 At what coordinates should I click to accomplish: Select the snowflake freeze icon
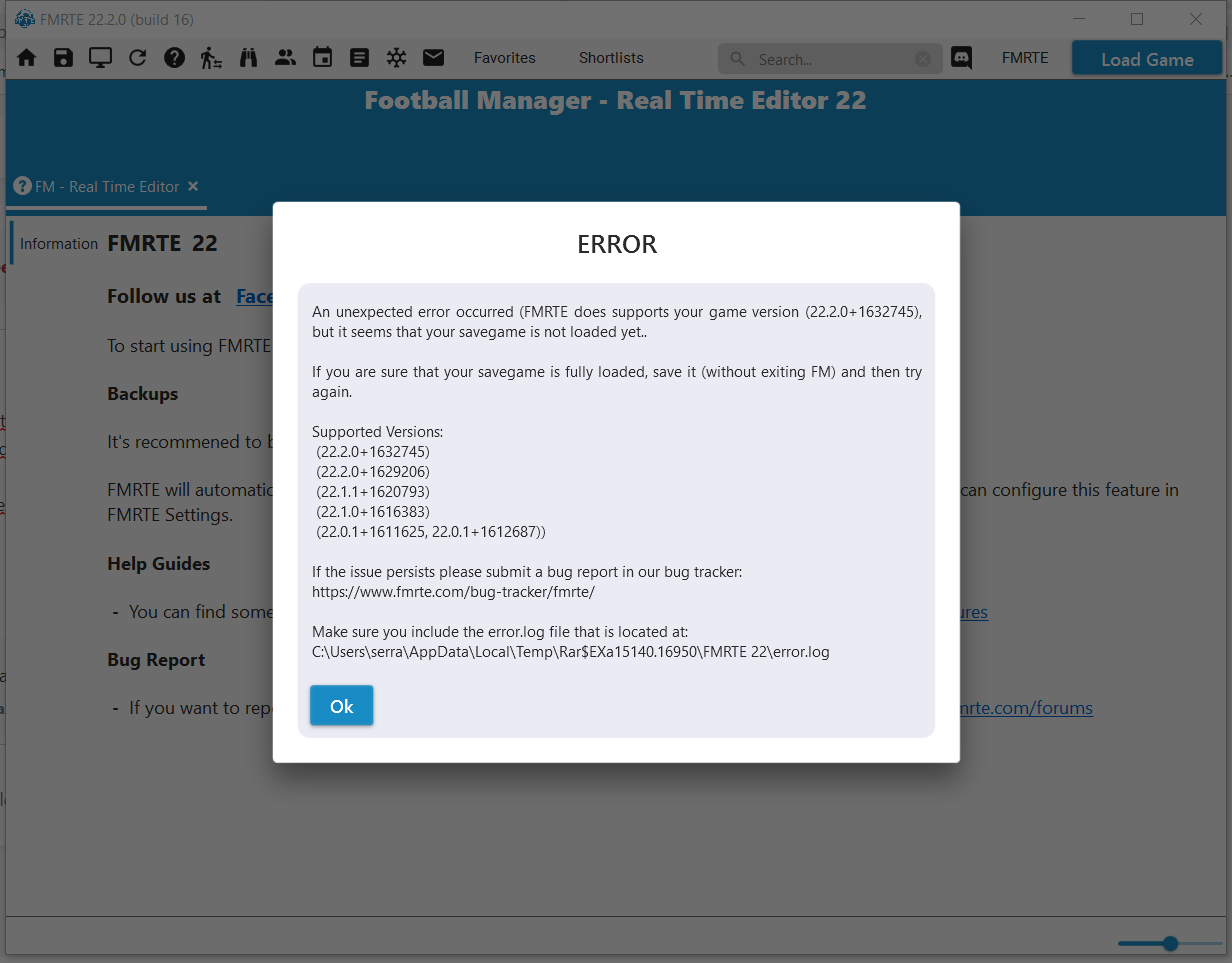pos(396,58)
